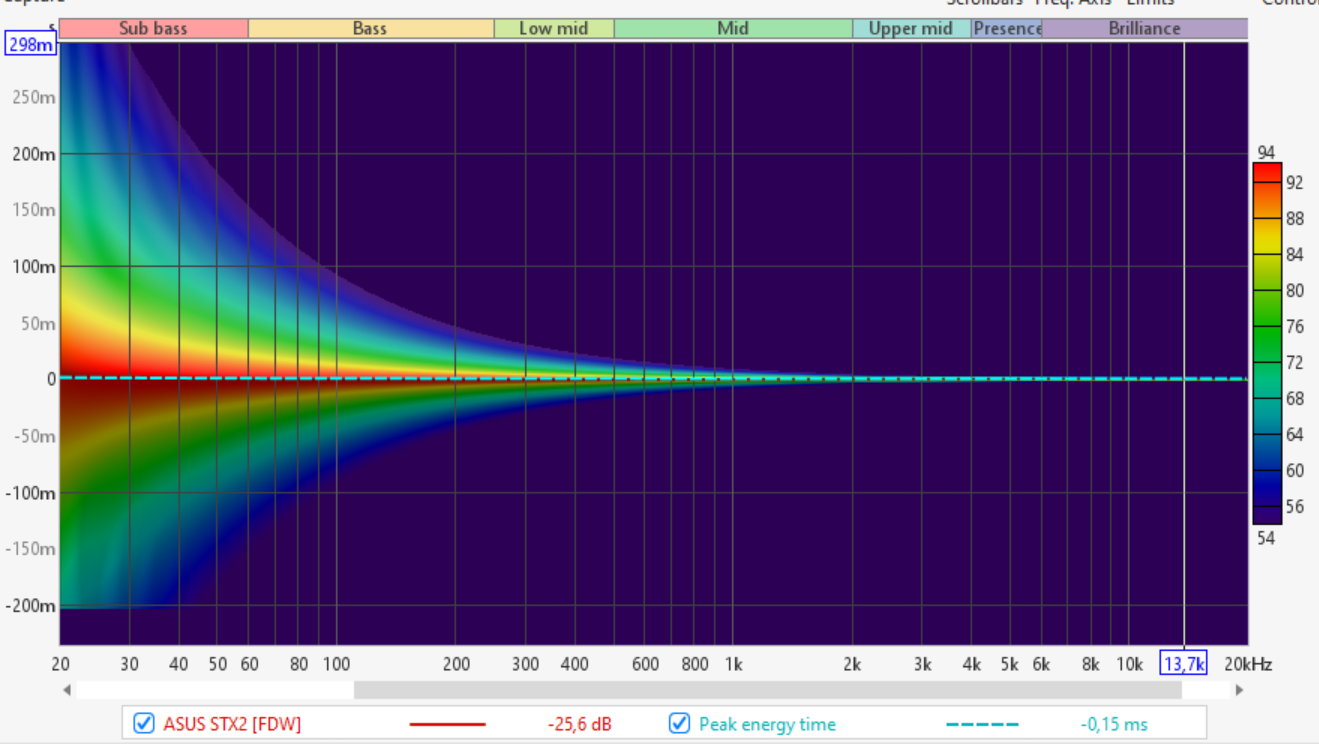The width and height of the screenshot is (1319, 744).
Task: Click the -25,6 dB readout value
Action: [x=579, y=724]
